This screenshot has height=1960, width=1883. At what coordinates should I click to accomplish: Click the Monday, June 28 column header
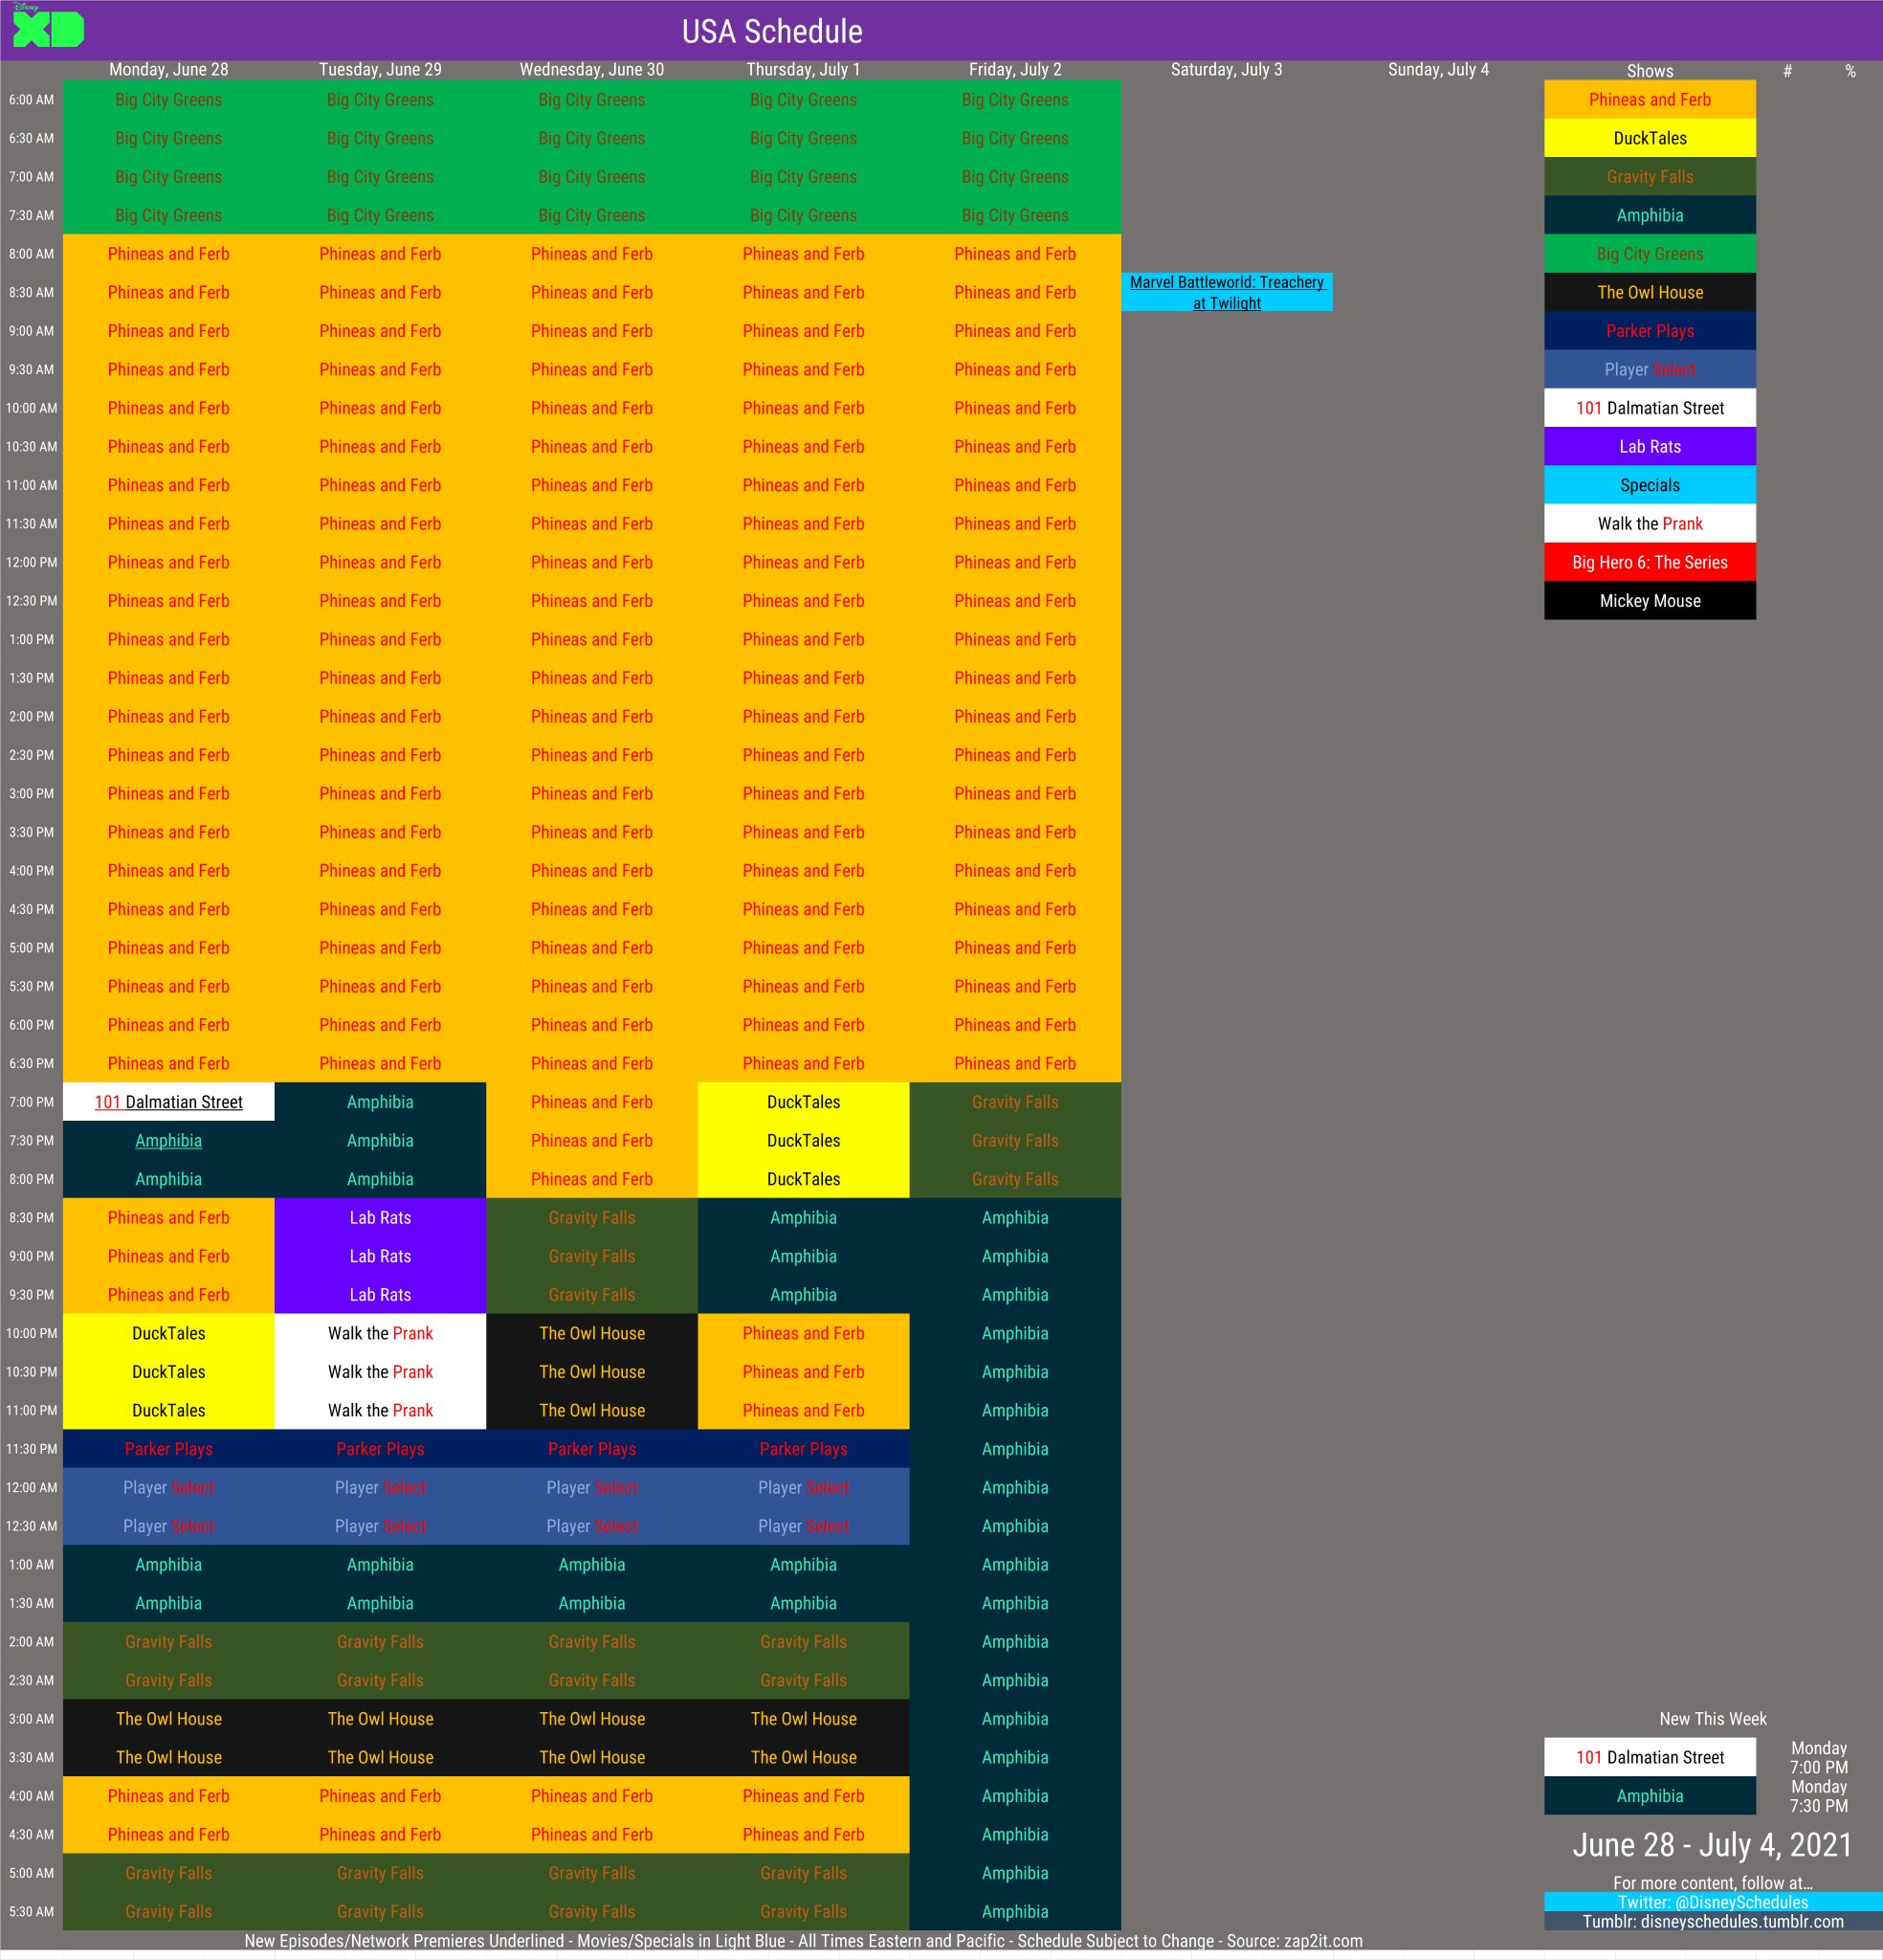[168, 69]
